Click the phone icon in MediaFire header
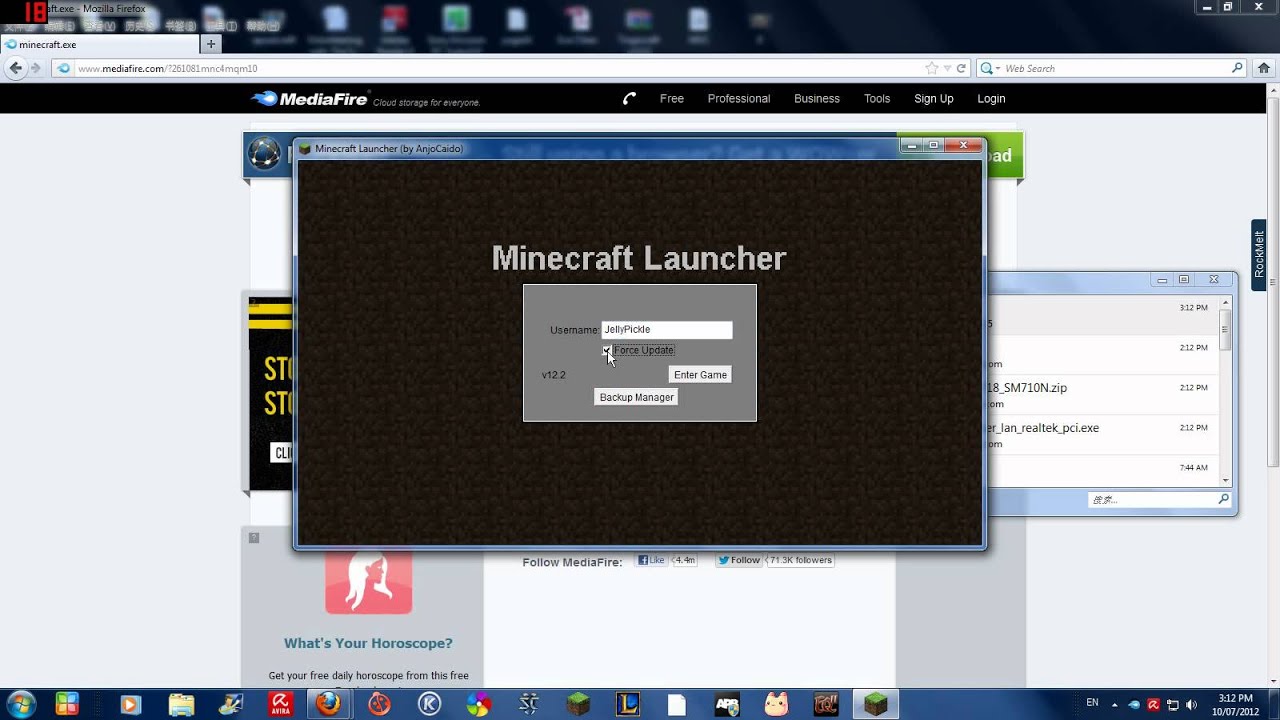The height and width of the screenshot is (720, 1280). (629, 98)
